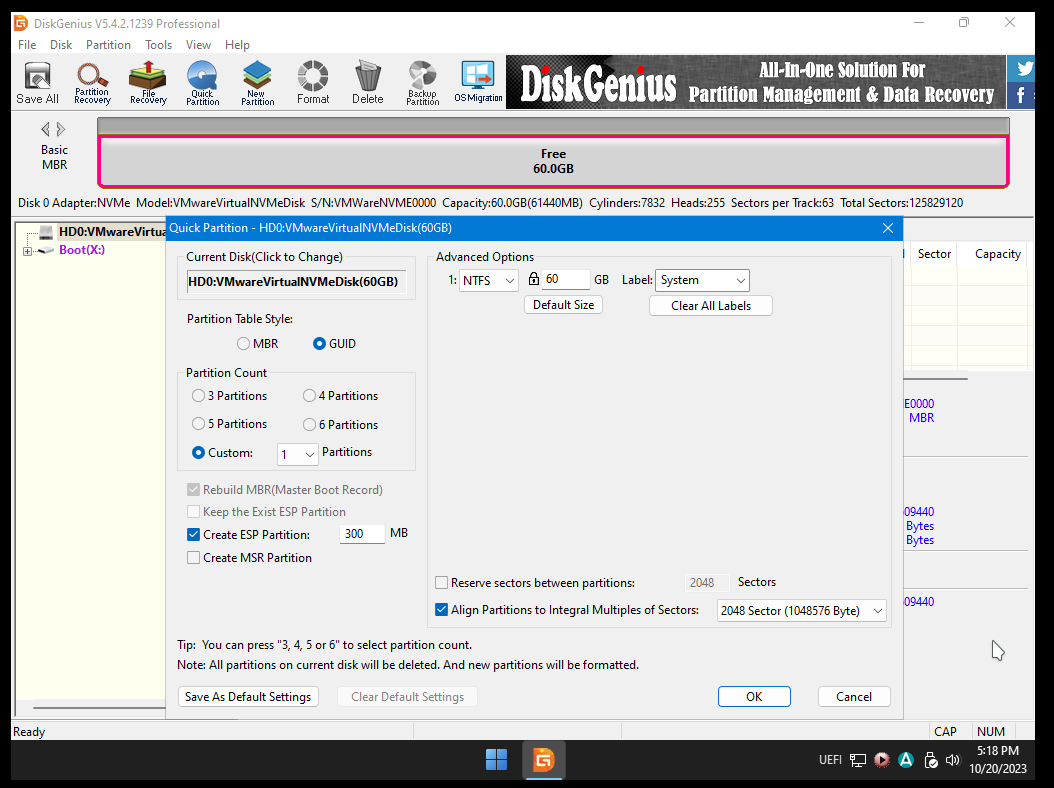Click the network tray icon
The height and width of the screenshot is (788, 1054).
click(x=858, y=760)
